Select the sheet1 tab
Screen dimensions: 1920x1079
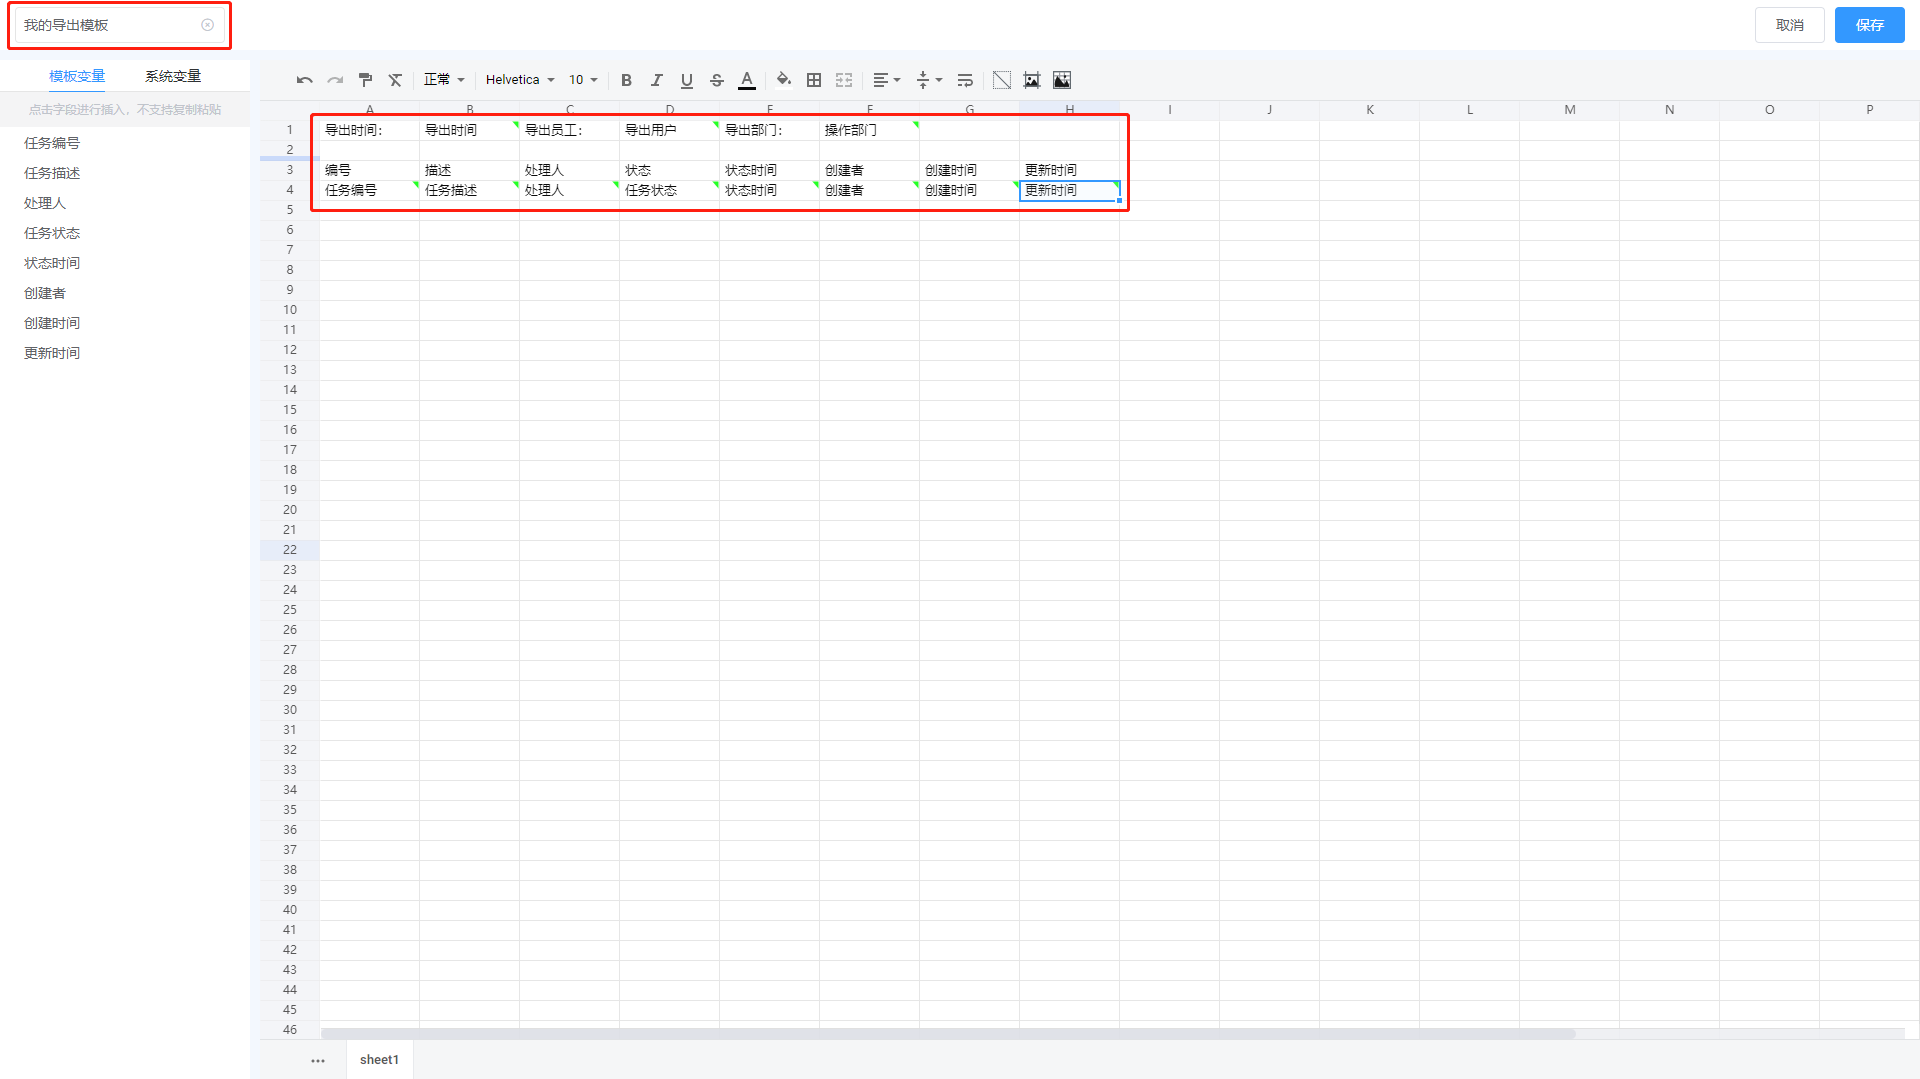379,1060
